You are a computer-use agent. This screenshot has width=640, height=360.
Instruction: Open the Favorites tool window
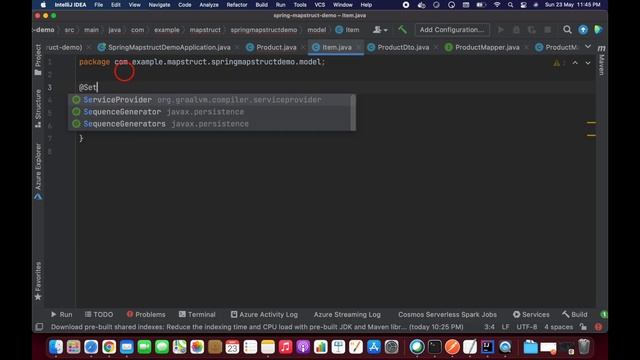[38, 281]
